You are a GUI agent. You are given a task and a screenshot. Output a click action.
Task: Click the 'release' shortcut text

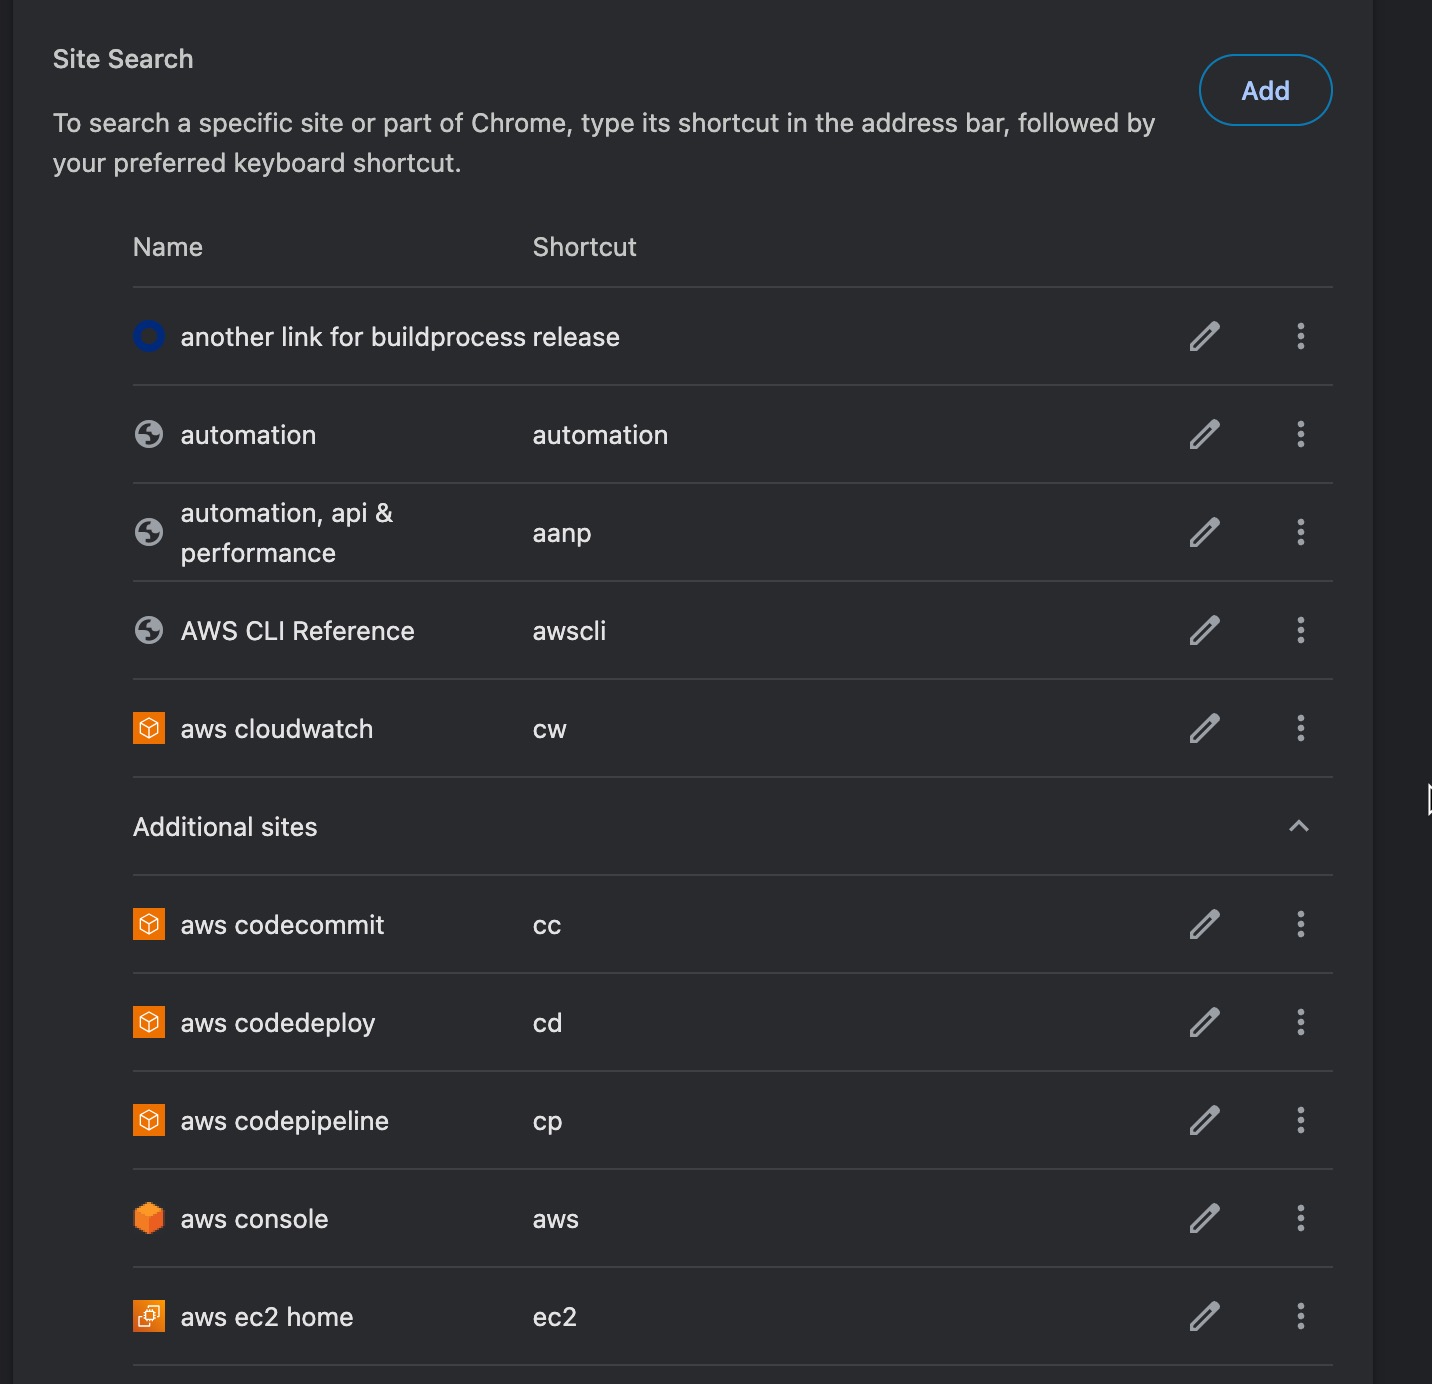pyautogui.click(x=576, y=337)
